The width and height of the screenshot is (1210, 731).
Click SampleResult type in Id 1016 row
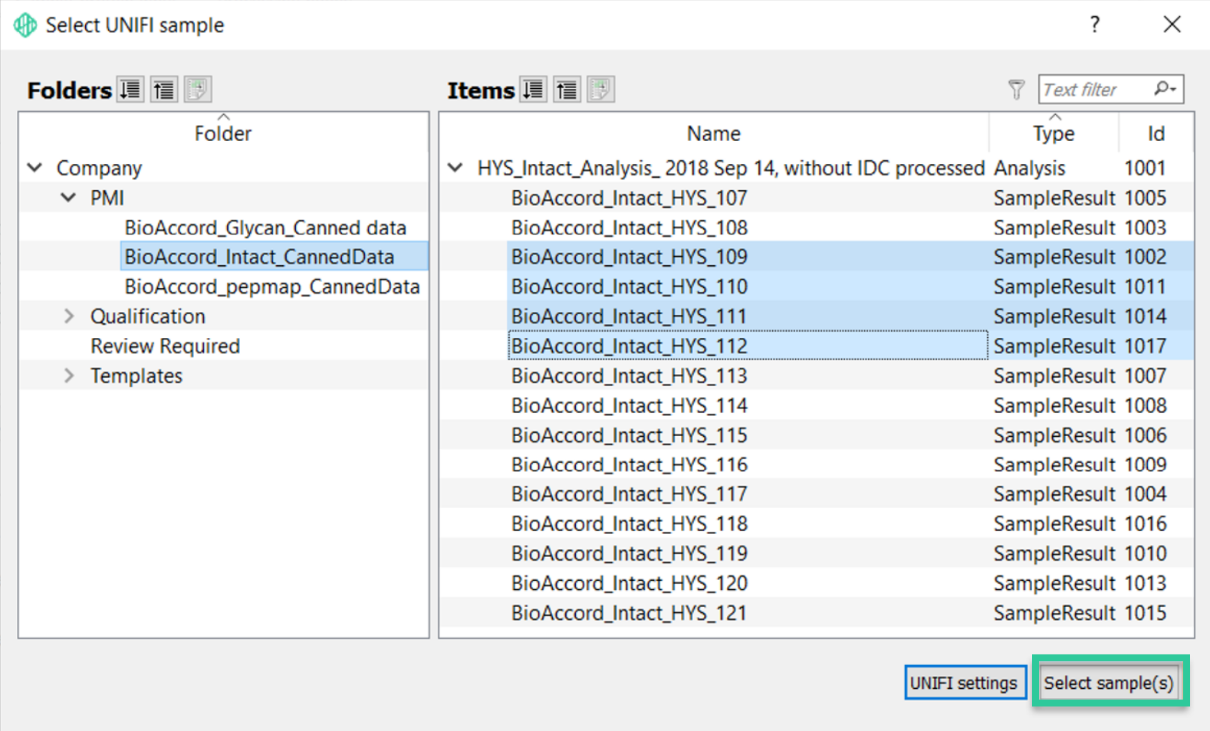coord(1054,524)
